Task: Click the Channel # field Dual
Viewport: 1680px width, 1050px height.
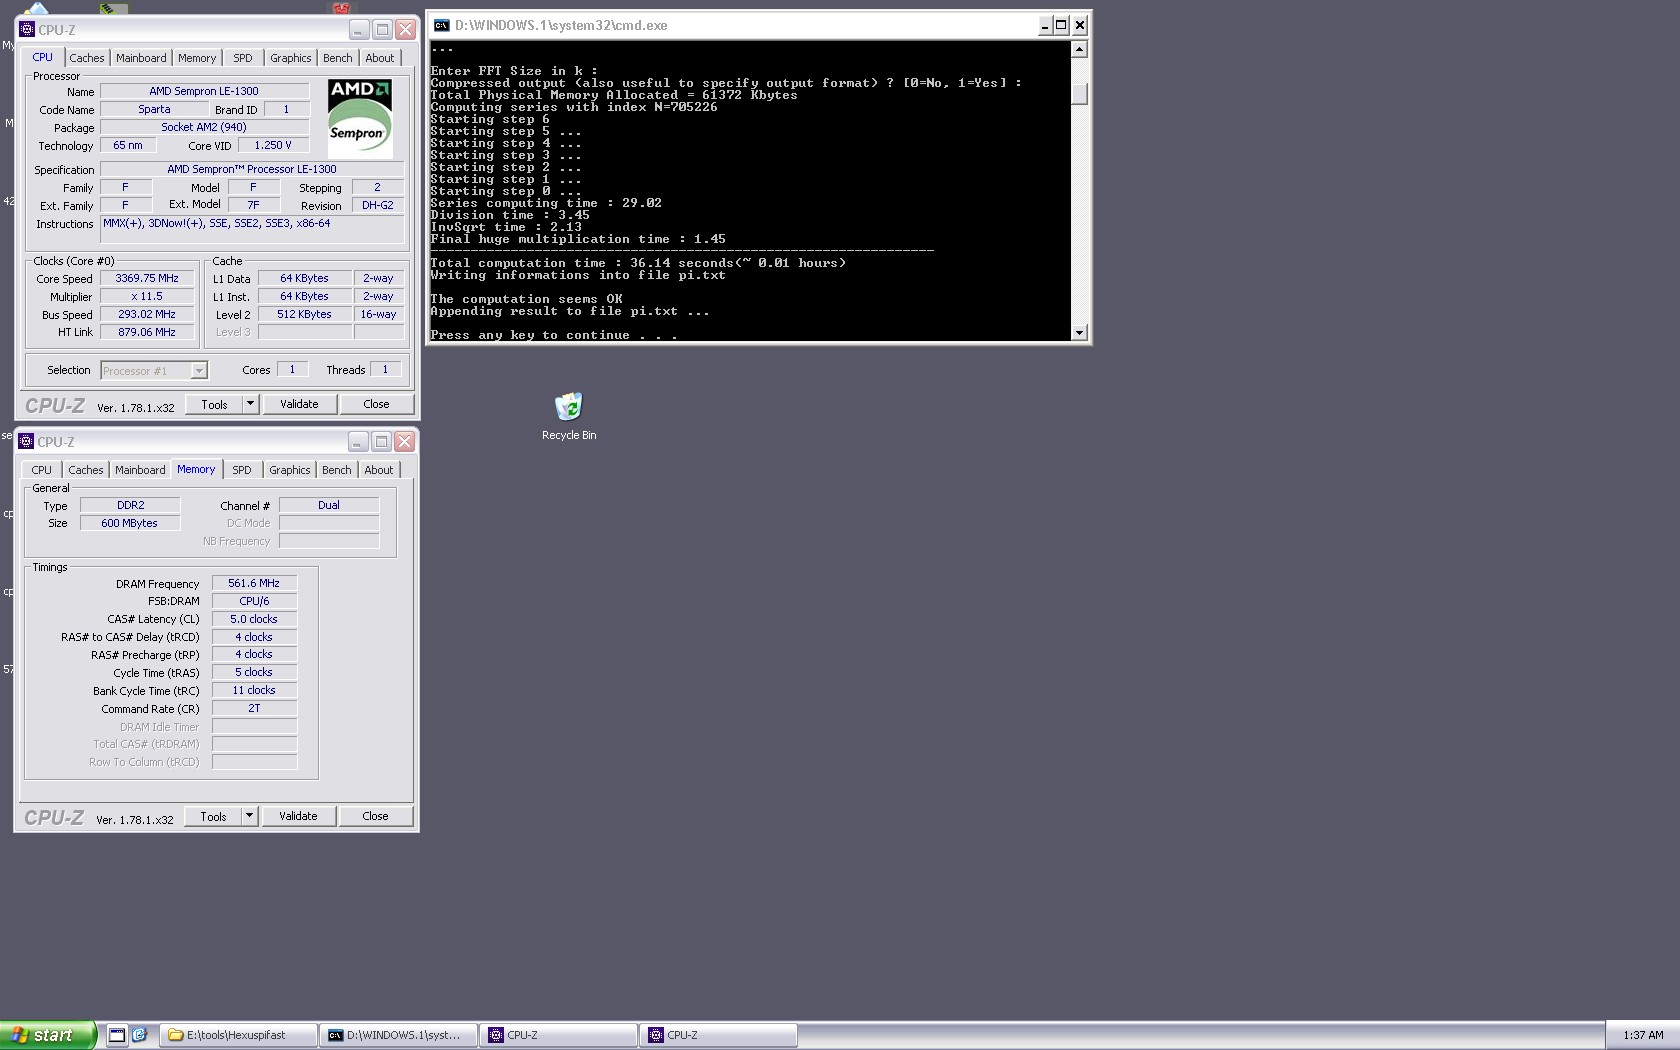Action: coord(329,506)
